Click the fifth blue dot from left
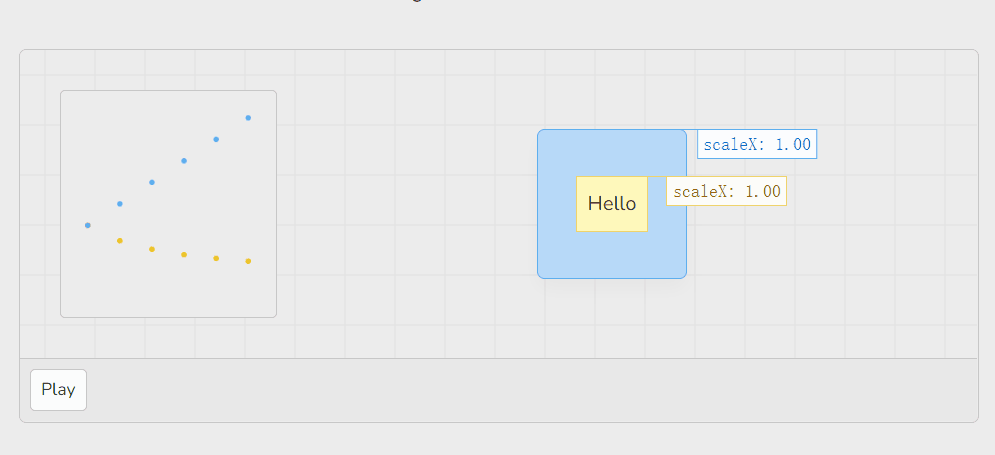The height and width of the screenshot is (455, 995). (x=216, y=139)
